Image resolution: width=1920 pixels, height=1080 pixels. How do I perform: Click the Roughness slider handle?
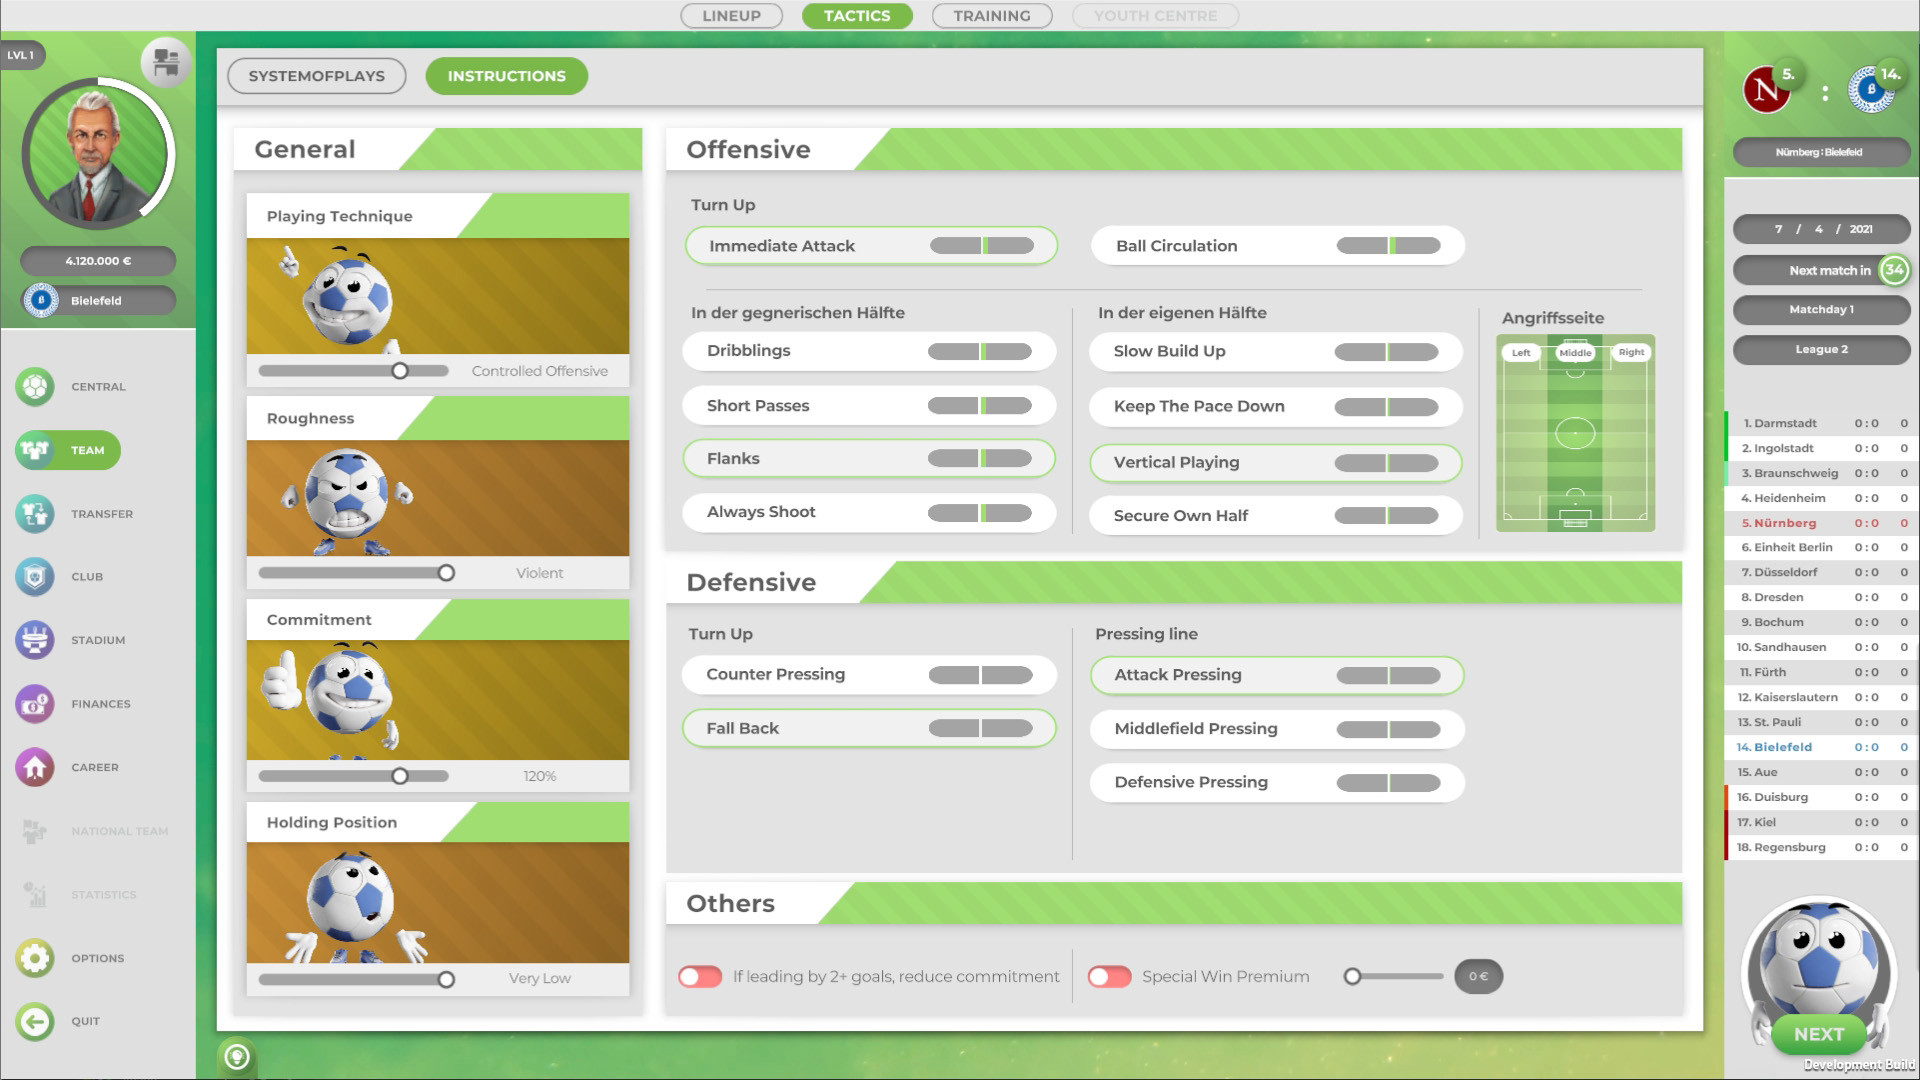coord(446,573)
